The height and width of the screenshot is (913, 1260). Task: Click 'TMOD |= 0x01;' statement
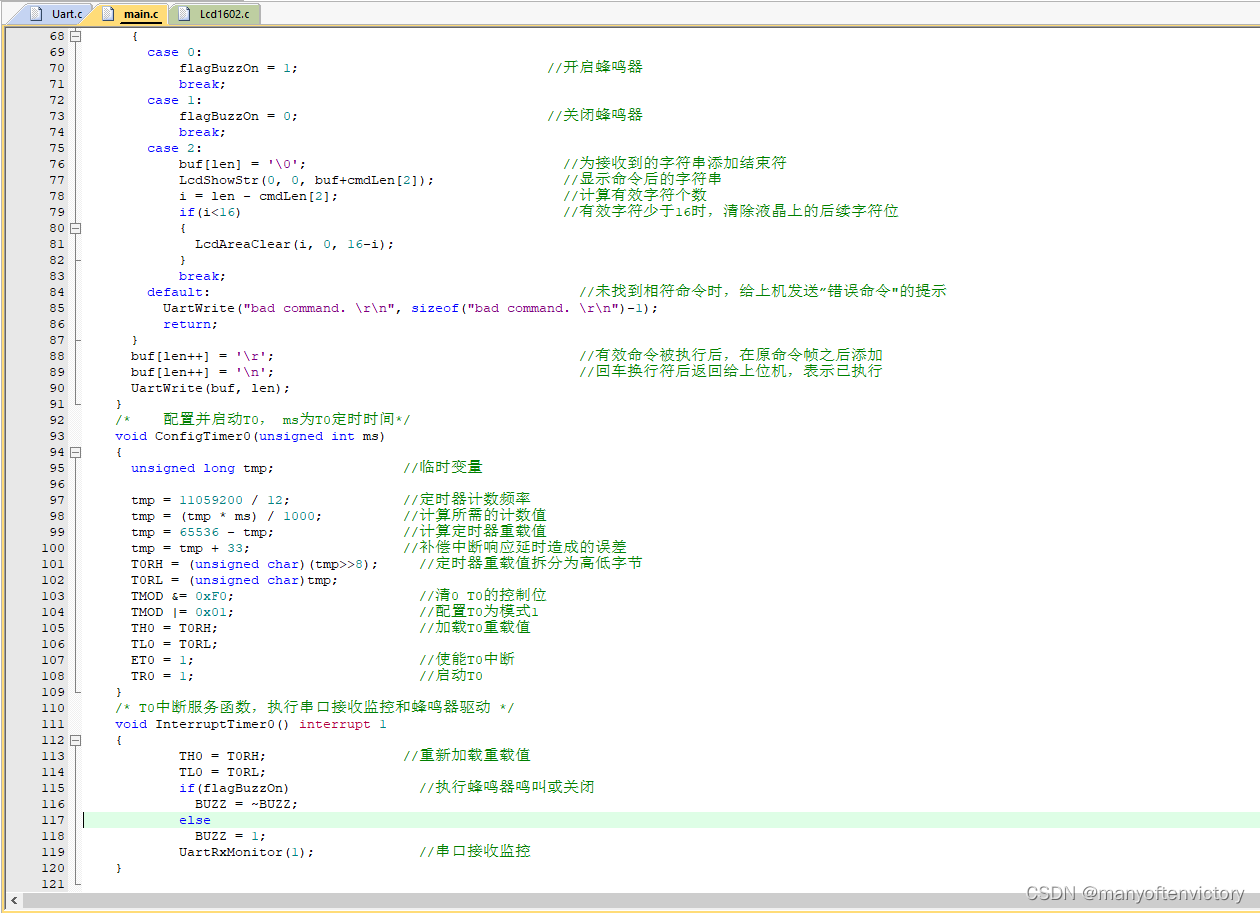pyautogui.click(x=182, y=612)
